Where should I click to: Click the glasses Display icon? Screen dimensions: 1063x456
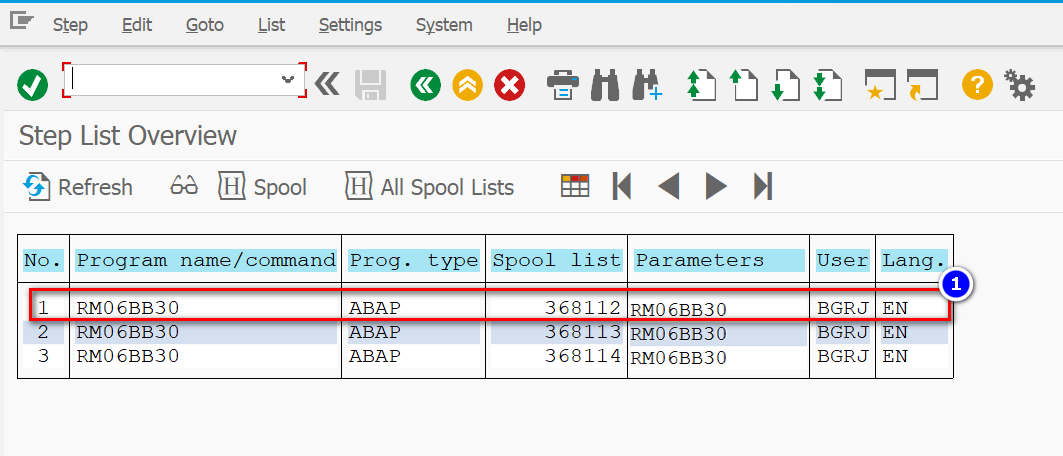pyautogui.click(x=184, y=186)
